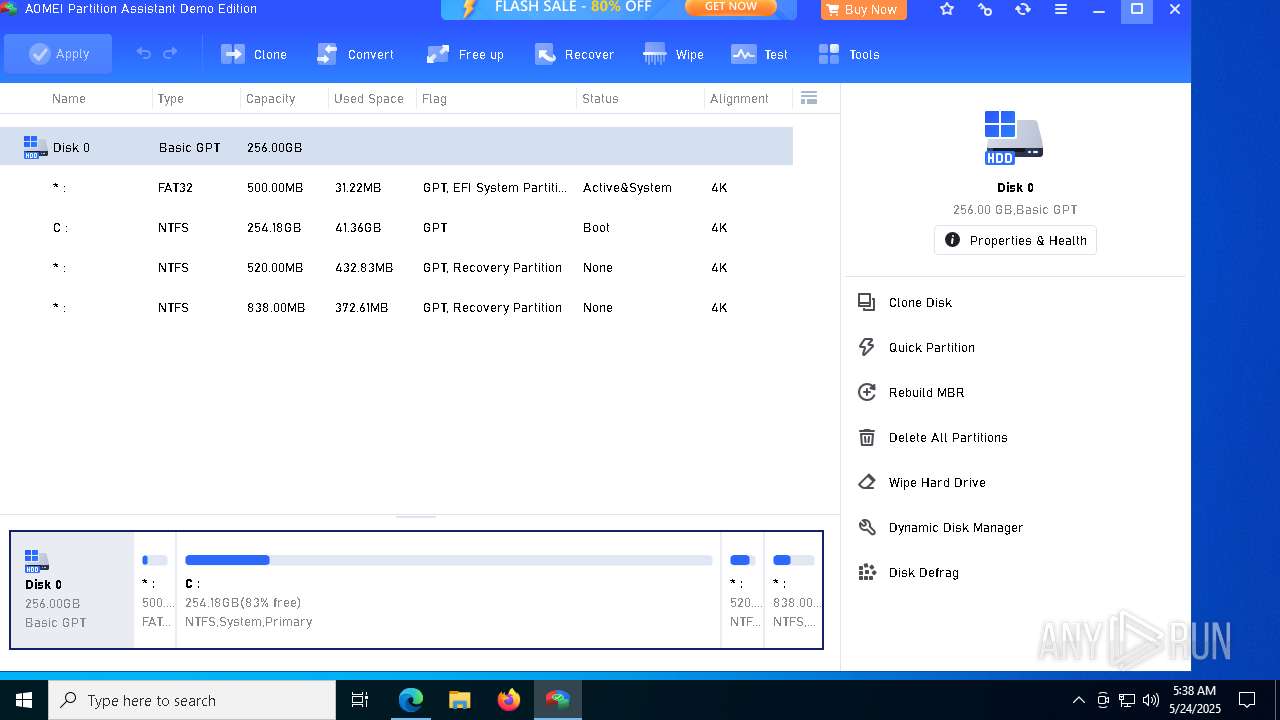Click the Disk Defrag option
The image size is (1280, 720).
coord(923,572)
